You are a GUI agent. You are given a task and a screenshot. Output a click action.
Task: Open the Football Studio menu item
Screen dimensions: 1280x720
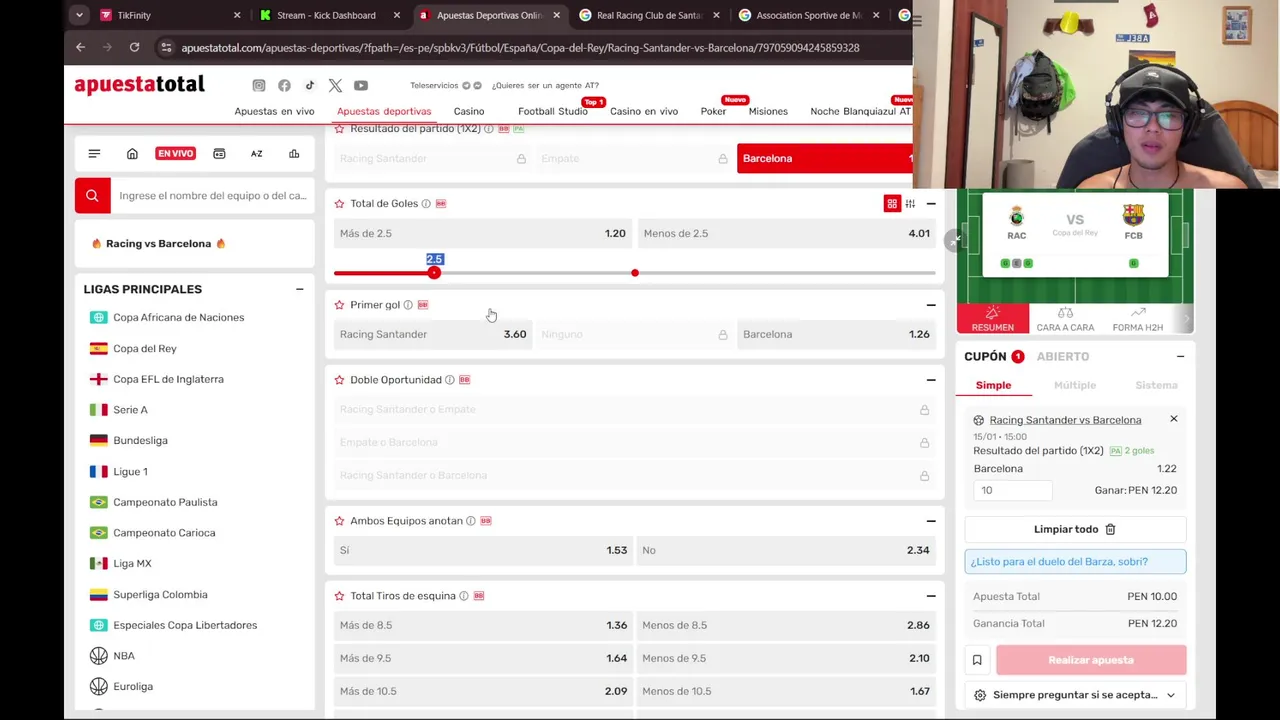pyautogui.click(x=553, y=111)
